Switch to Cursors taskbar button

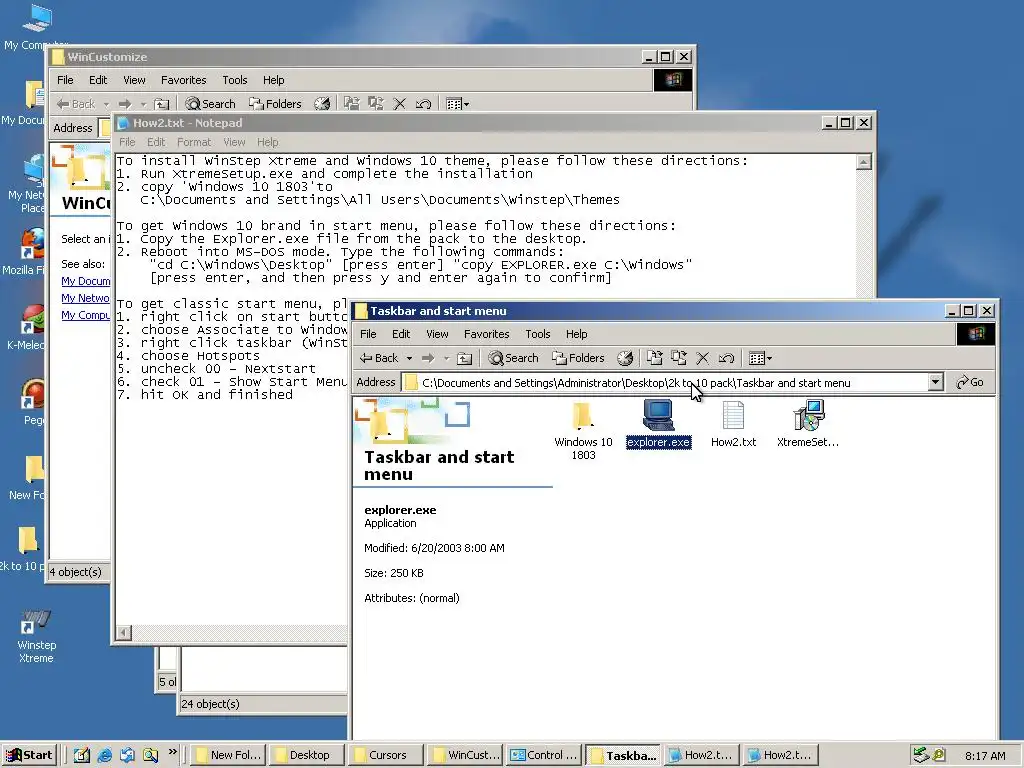387,755
